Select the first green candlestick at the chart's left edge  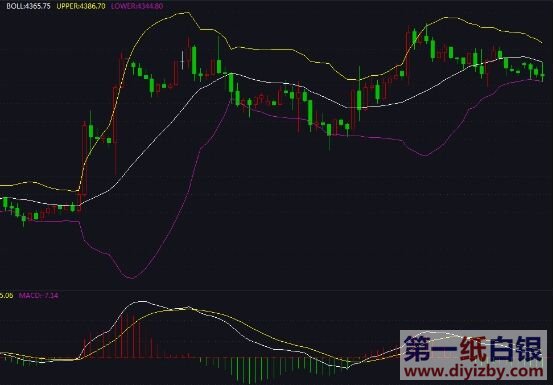(5, 203)
